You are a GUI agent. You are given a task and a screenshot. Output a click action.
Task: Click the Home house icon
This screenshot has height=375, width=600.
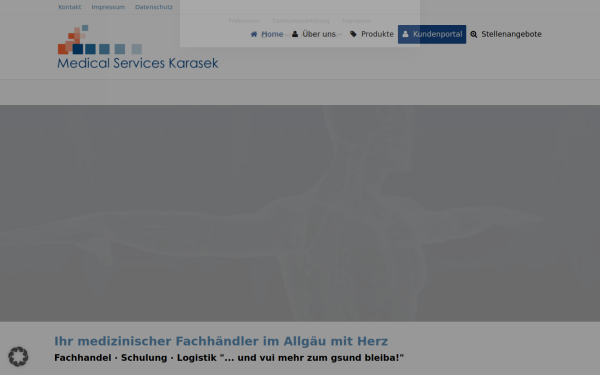pos(254,34)
